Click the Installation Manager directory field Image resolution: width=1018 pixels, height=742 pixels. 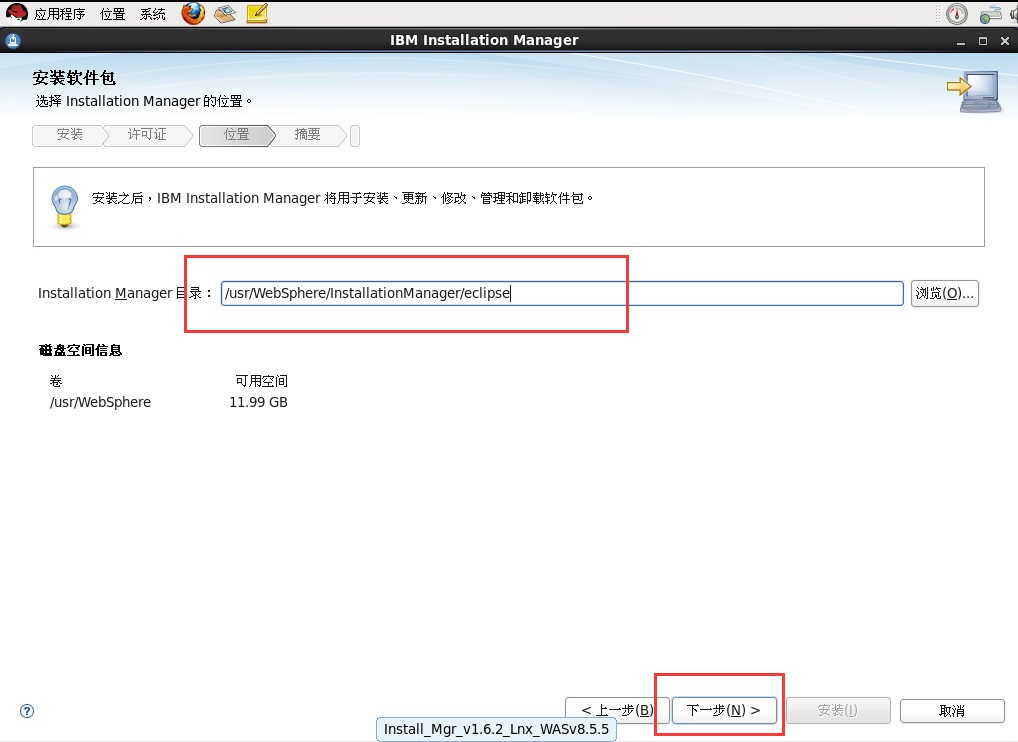(562, 293)
